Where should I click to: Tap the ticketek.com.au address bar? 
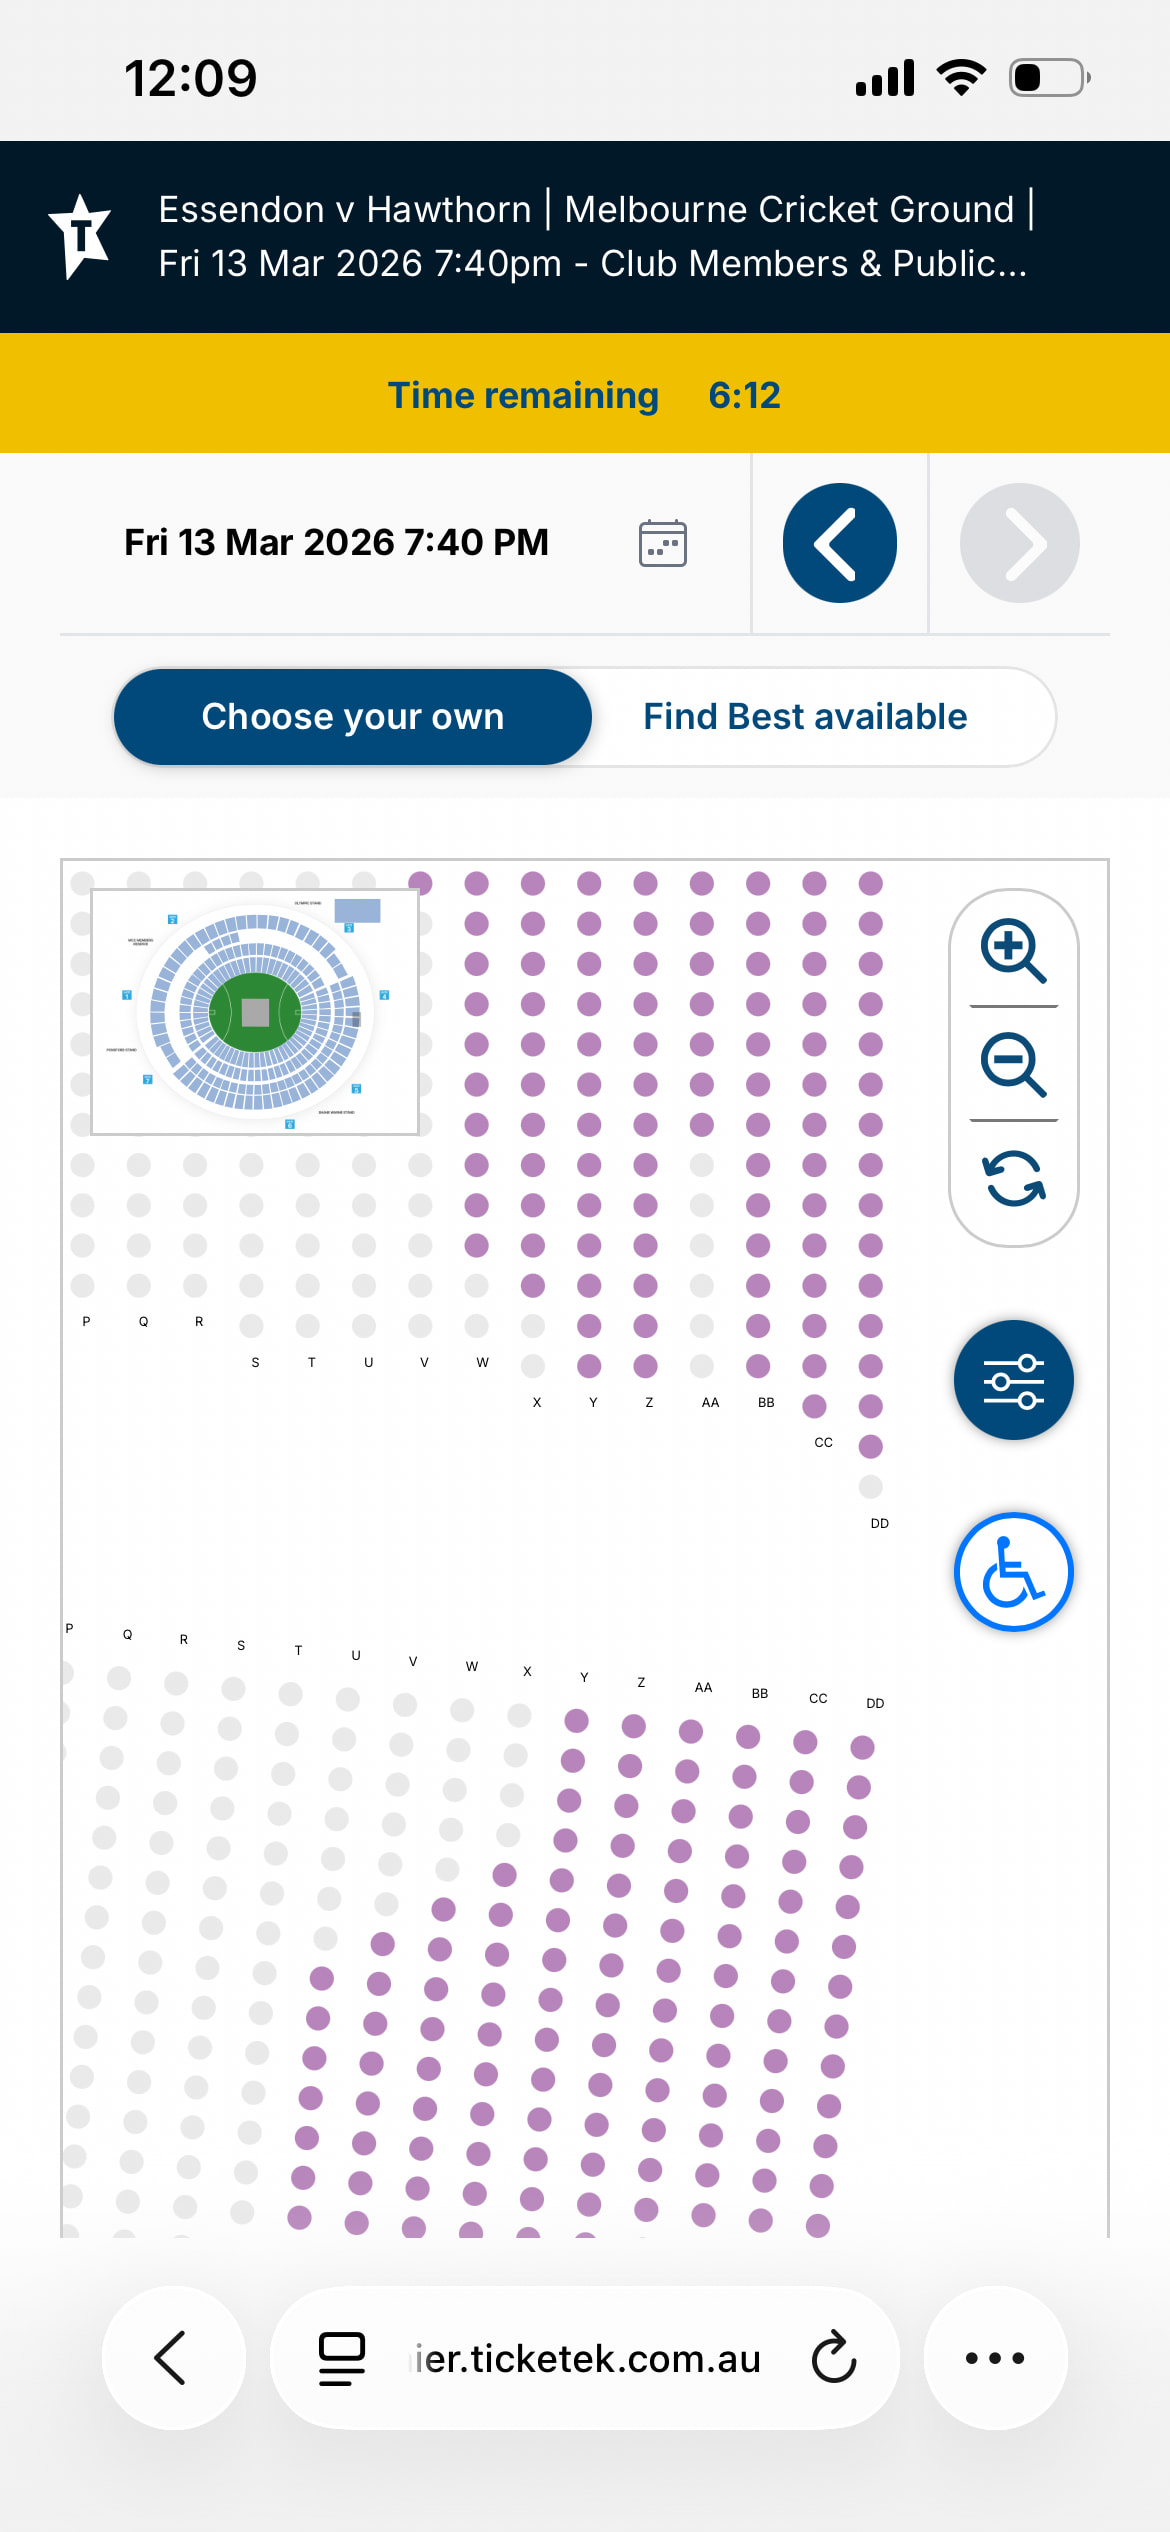[588, 2358]
